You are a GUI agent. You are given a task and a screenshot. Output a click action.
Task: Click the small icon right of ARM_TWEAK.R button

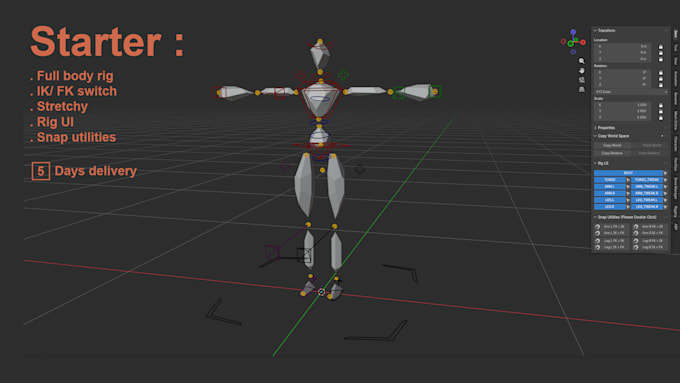[665, 193]
